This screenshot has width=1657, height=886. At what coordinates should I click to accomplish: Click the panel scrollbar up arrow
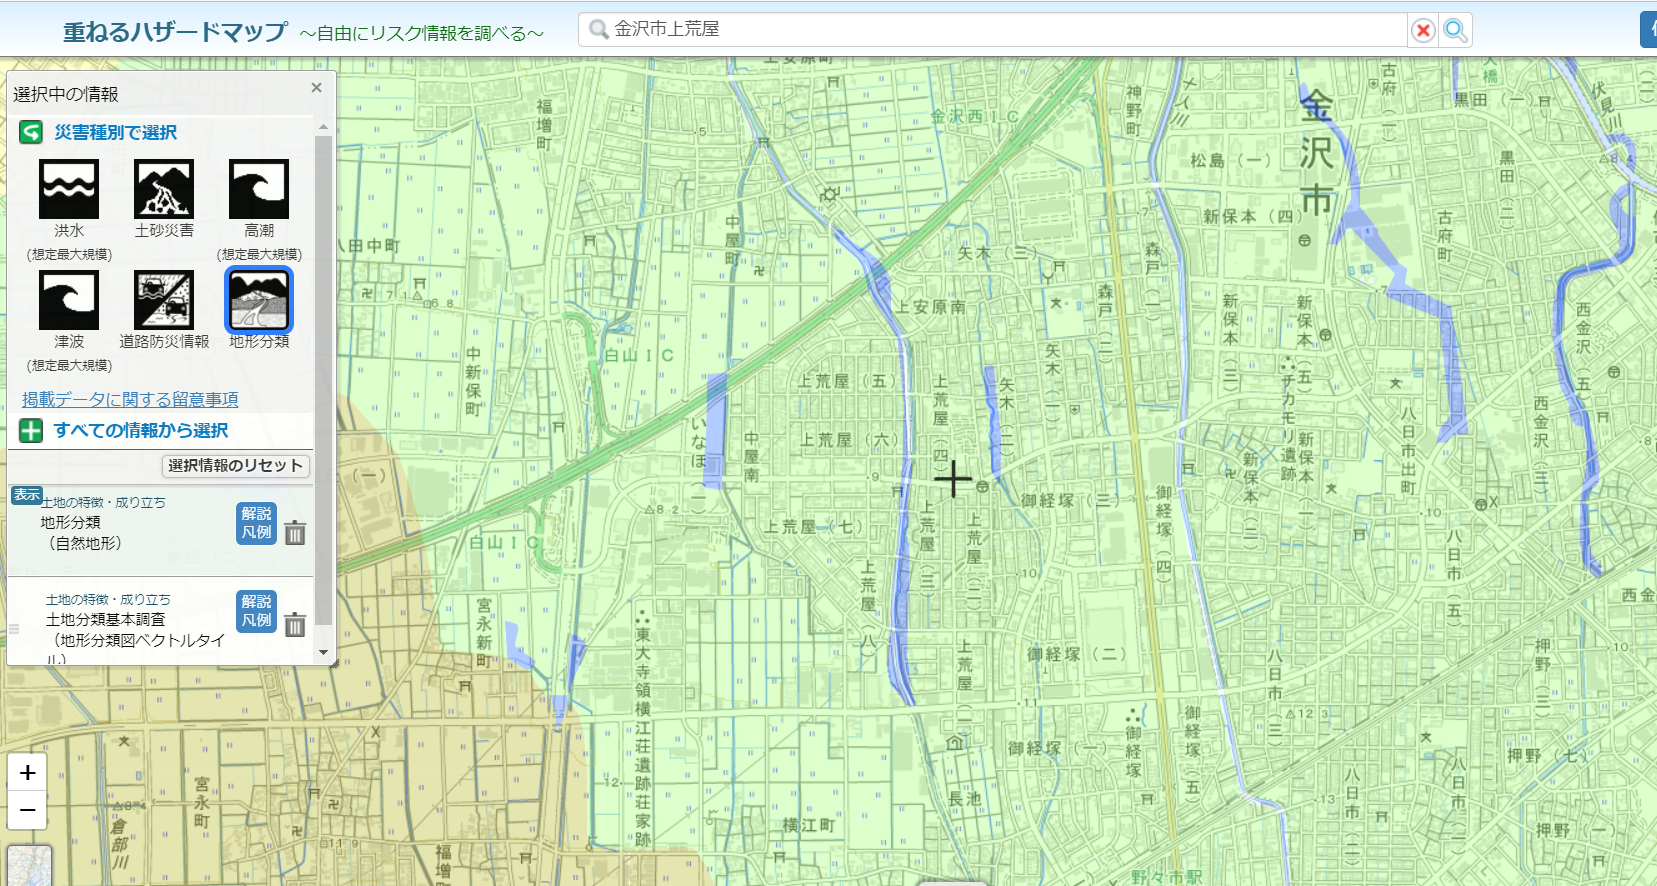[323, 127]
